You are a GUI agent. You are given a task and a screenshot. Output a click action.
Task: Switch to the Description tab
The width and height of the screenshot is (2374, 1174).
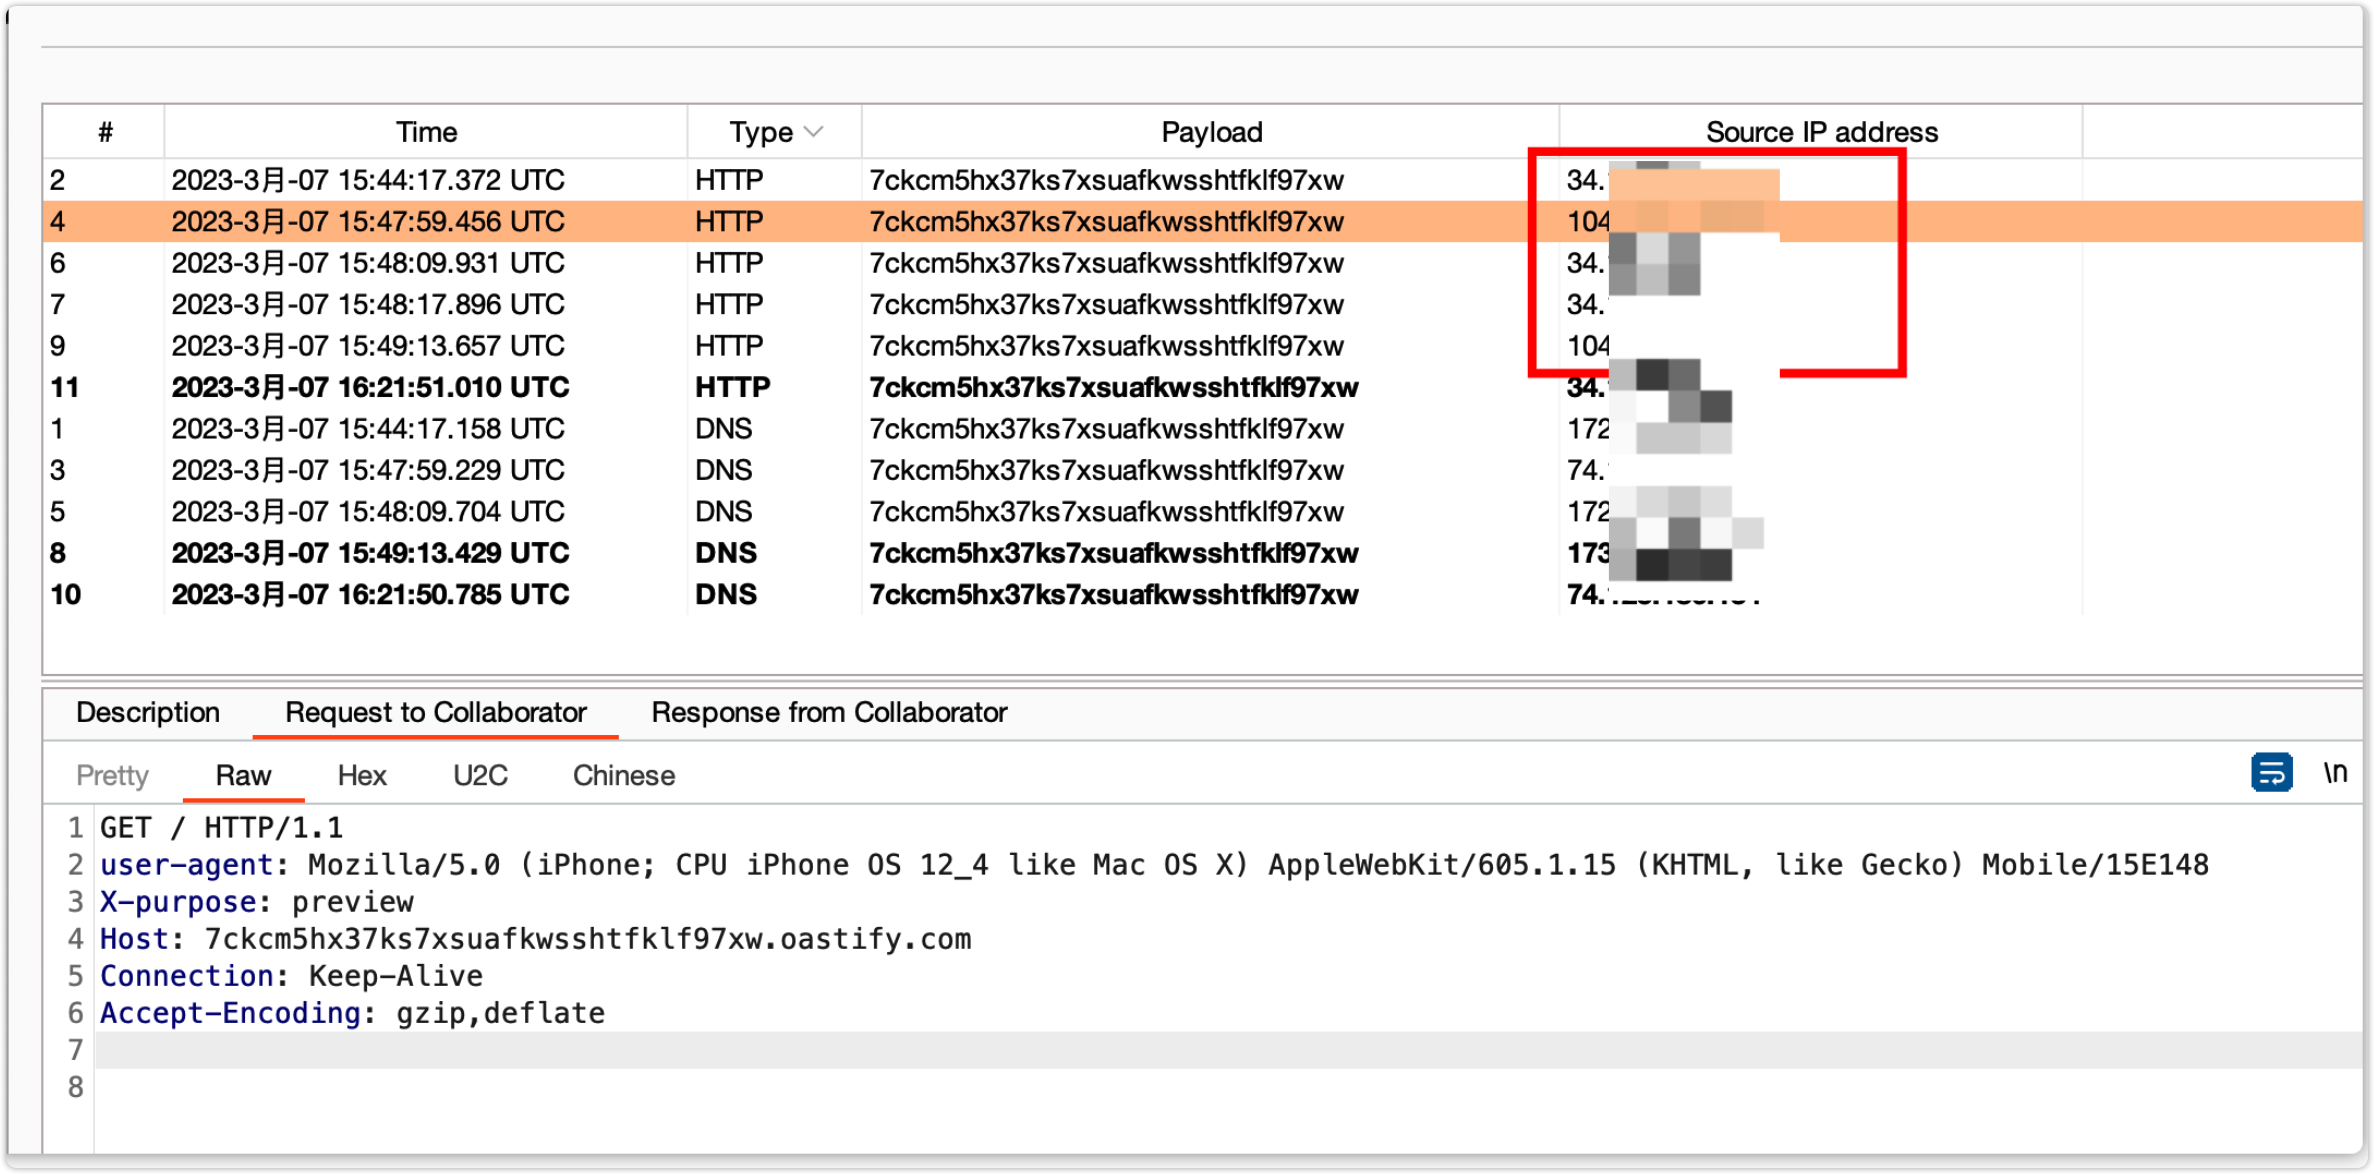(148, 712)
